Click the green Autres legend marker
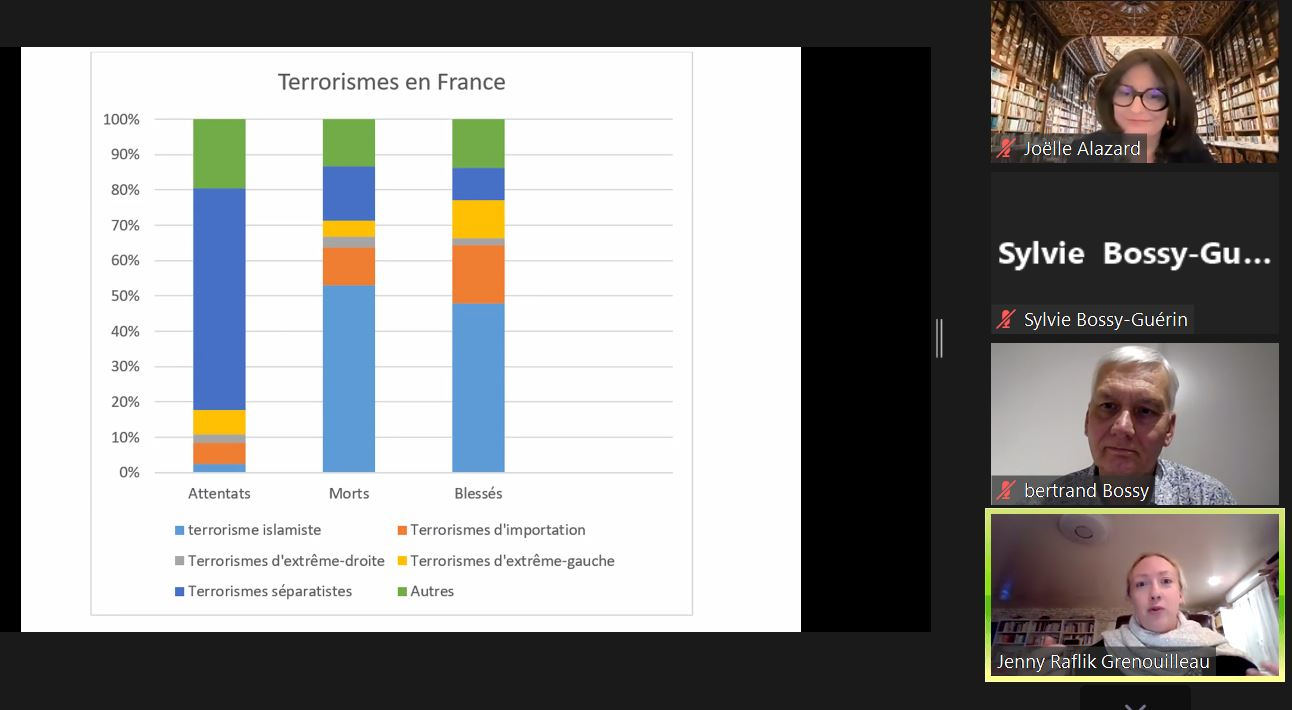This screenshot has width=1292, height=710. point(402,591)
